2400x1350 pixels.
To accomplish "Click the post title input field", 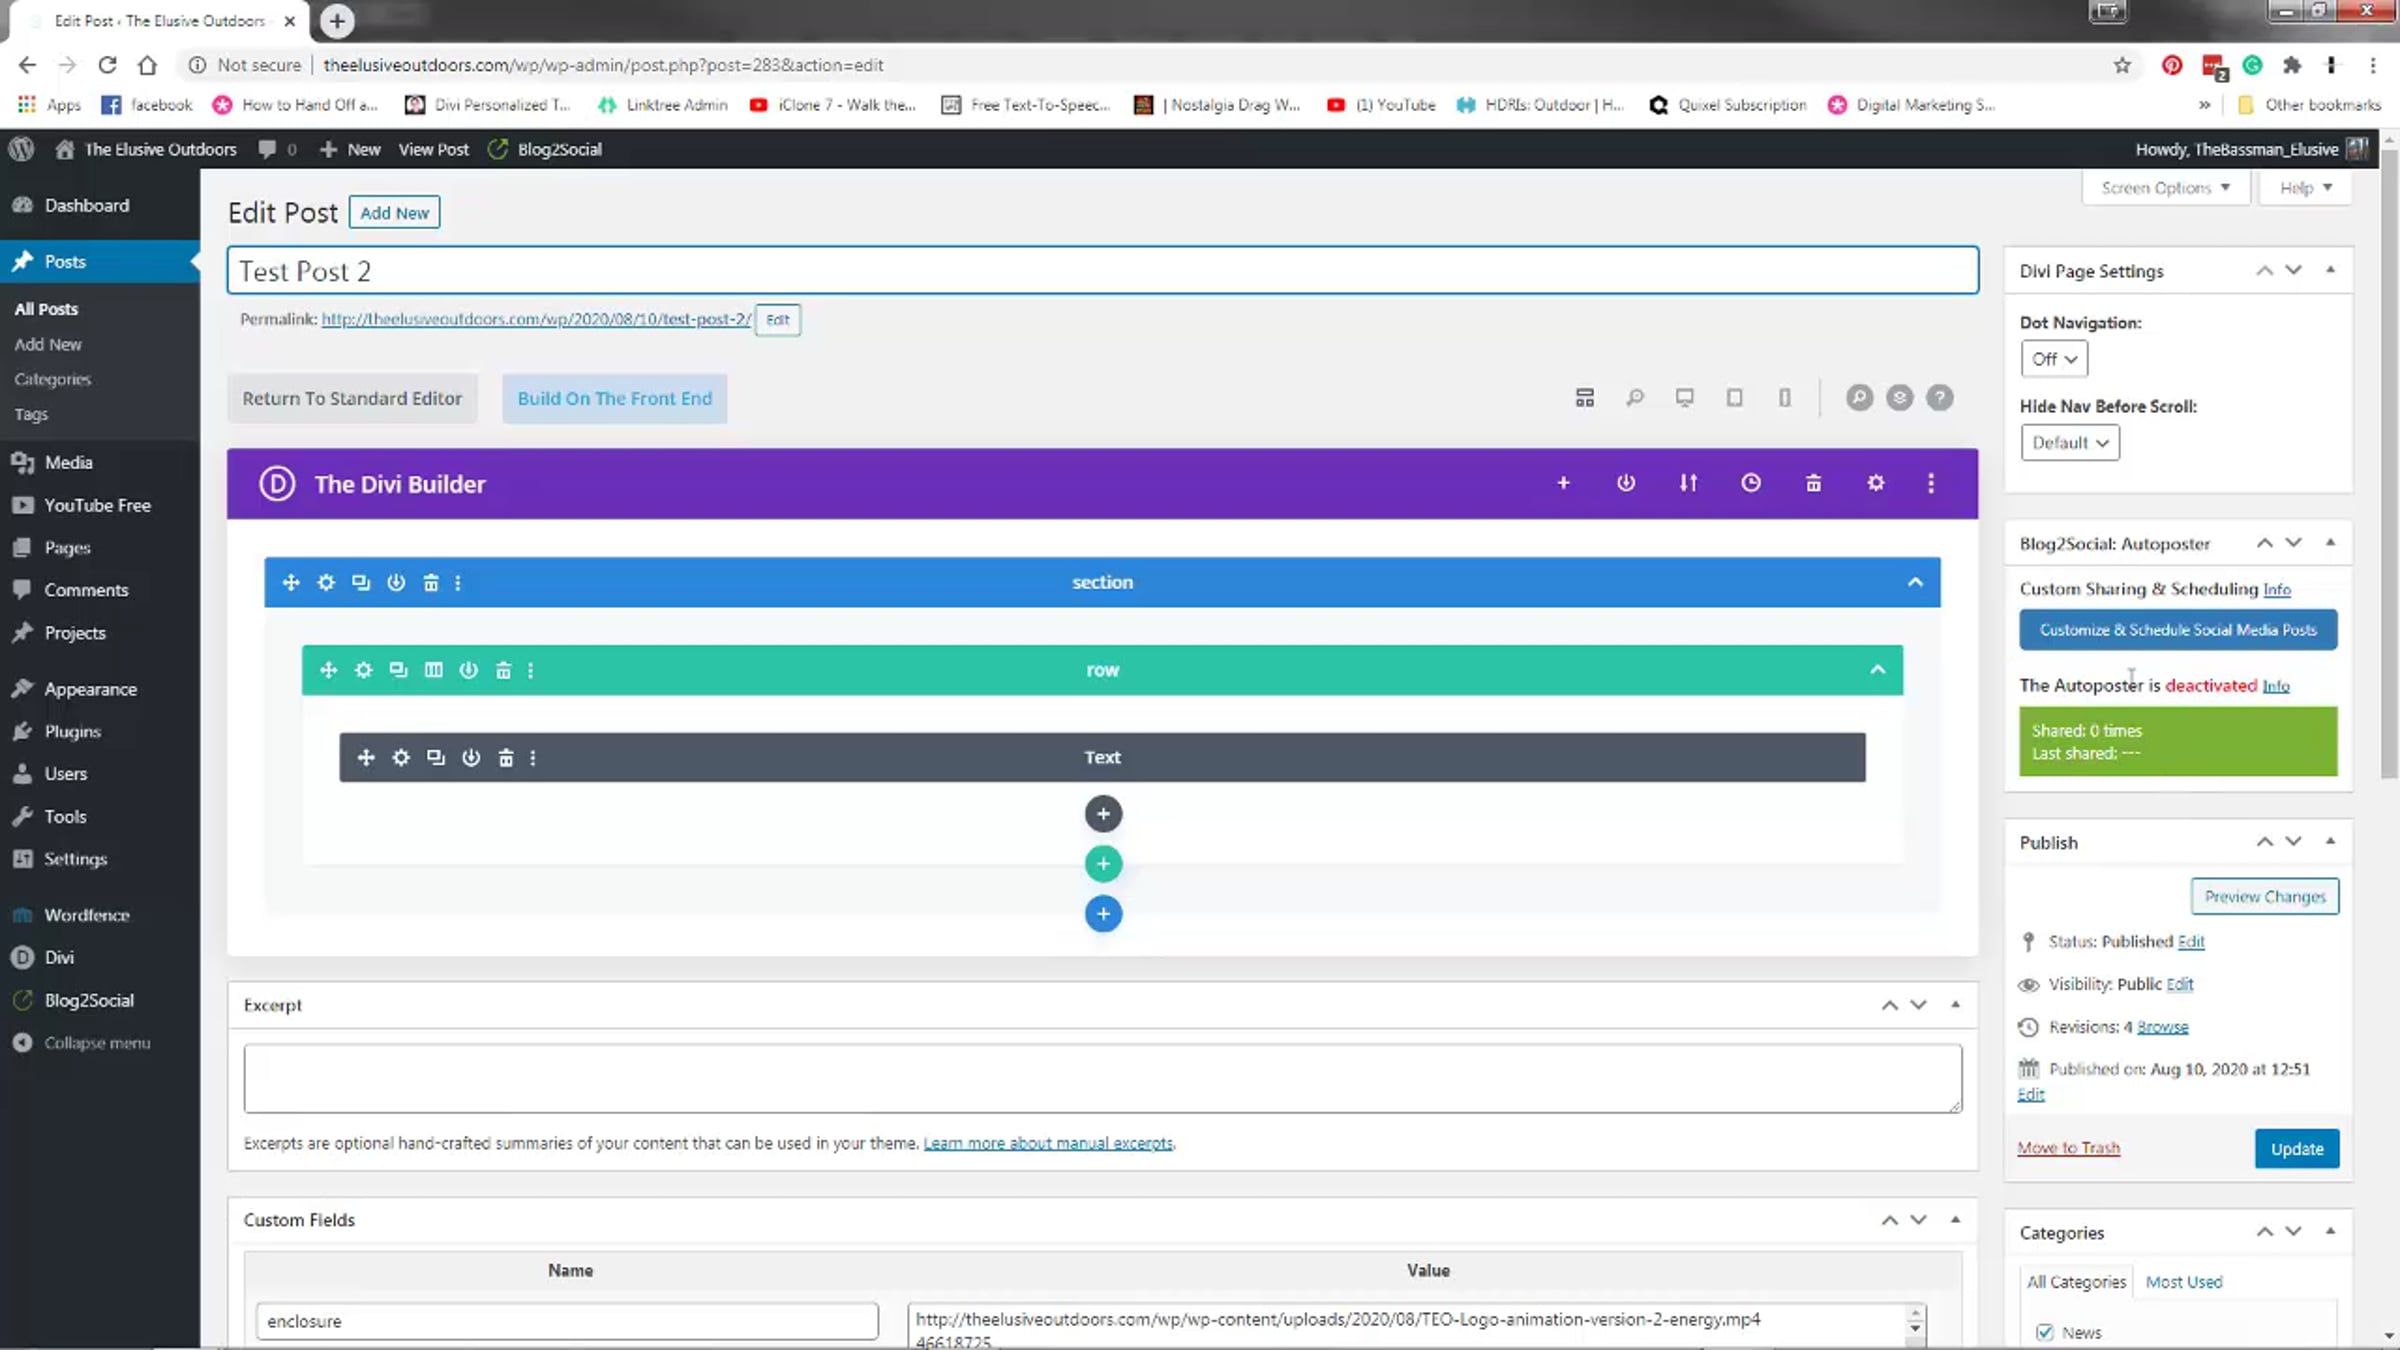I will tap(1102, 271).
